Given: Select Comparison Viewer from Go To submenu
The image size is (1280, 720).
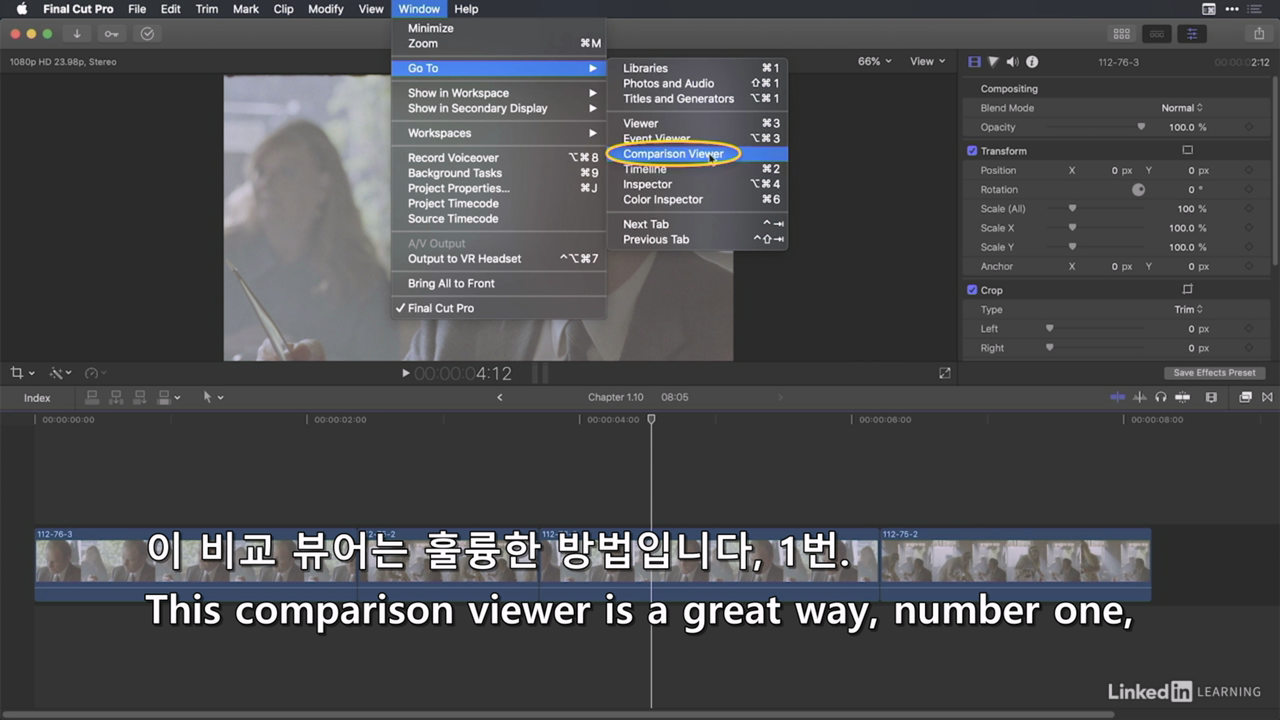Looking at the screenshot, I should (698, 154).
